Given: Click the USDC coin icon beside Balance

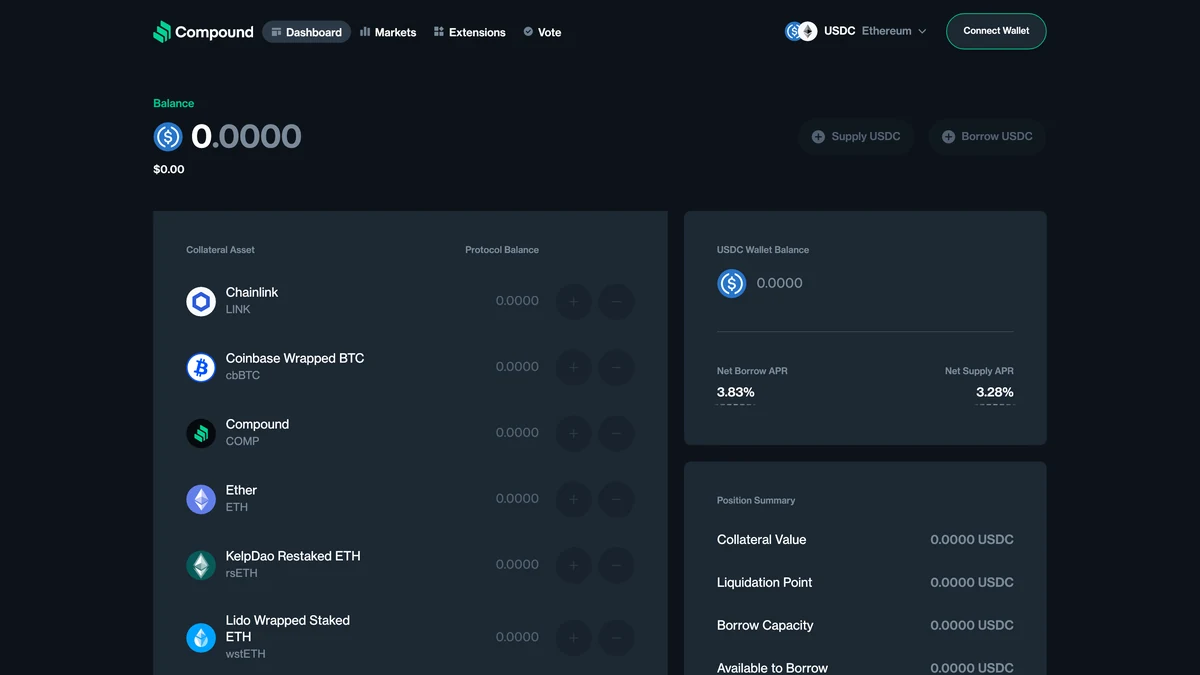Looking at the screenshot, I should [168, 136].
